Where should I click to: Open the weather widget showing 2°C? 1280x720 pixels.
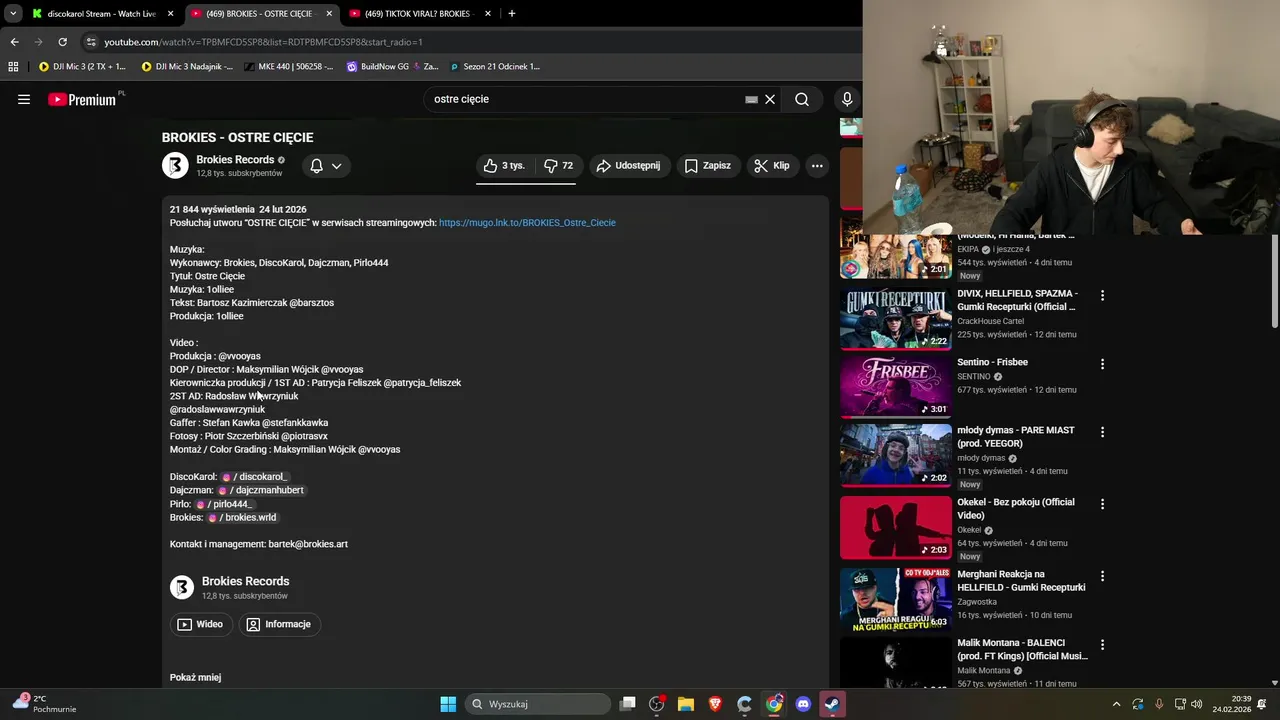coord(45,704)
